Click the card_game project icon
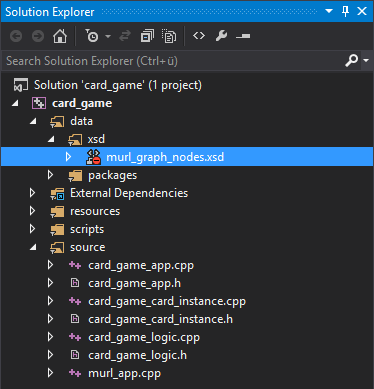374x389 pixels. pyautogui.click(x=39, y=103)
